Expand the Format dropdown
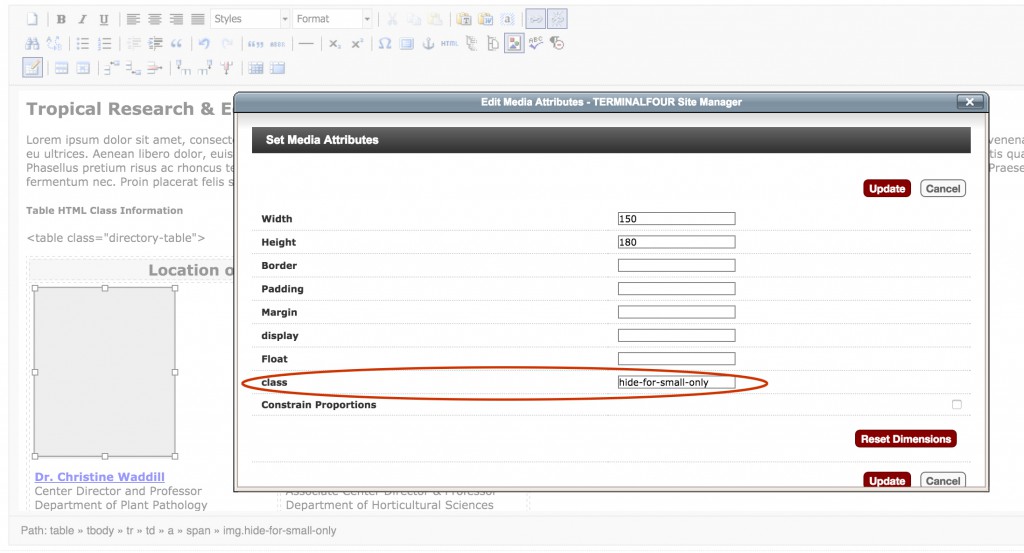Viewport: 1024px width, 553px height. click(x=333, y=19)
